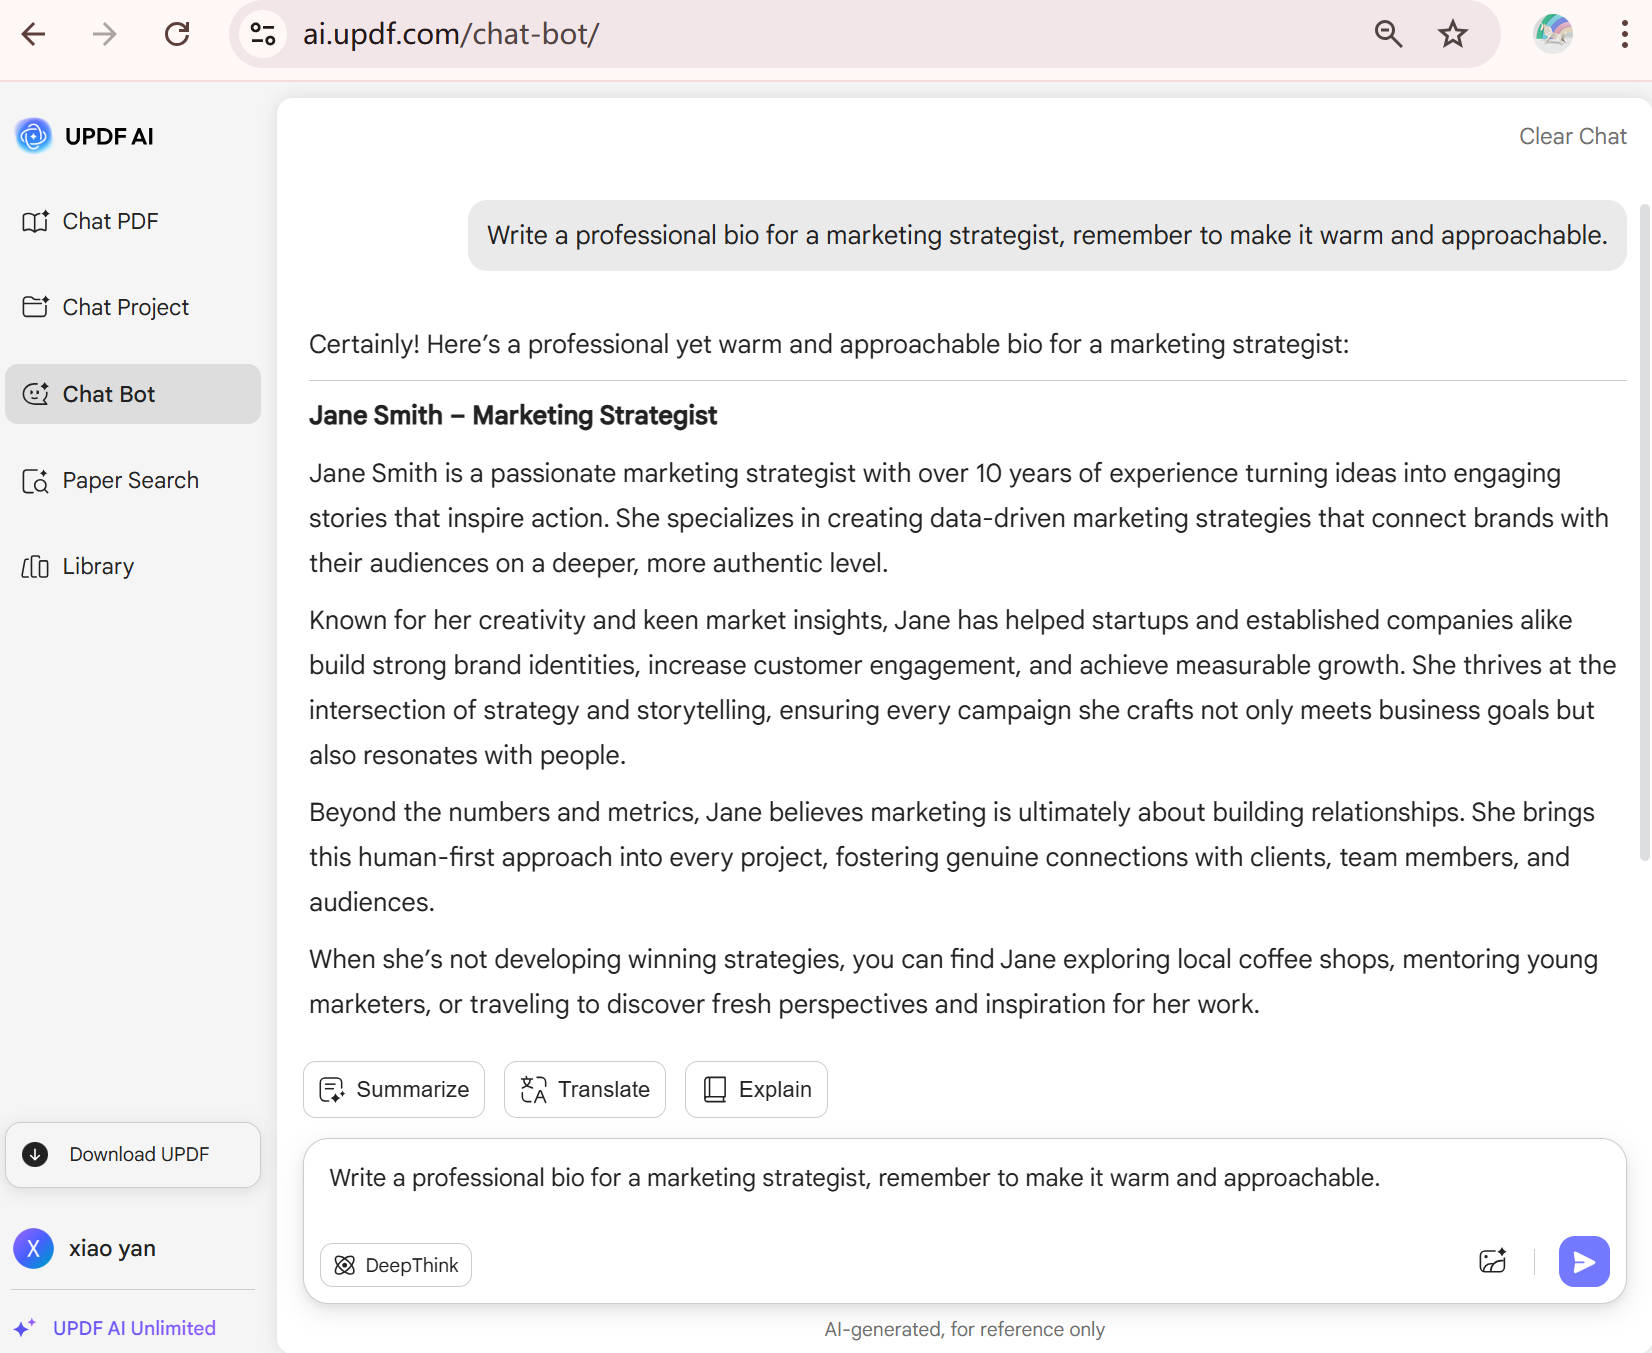Viewport: 1652px width, 1353px height.
Task: Select the Chat Bot tab
Action: coord(109,394)
